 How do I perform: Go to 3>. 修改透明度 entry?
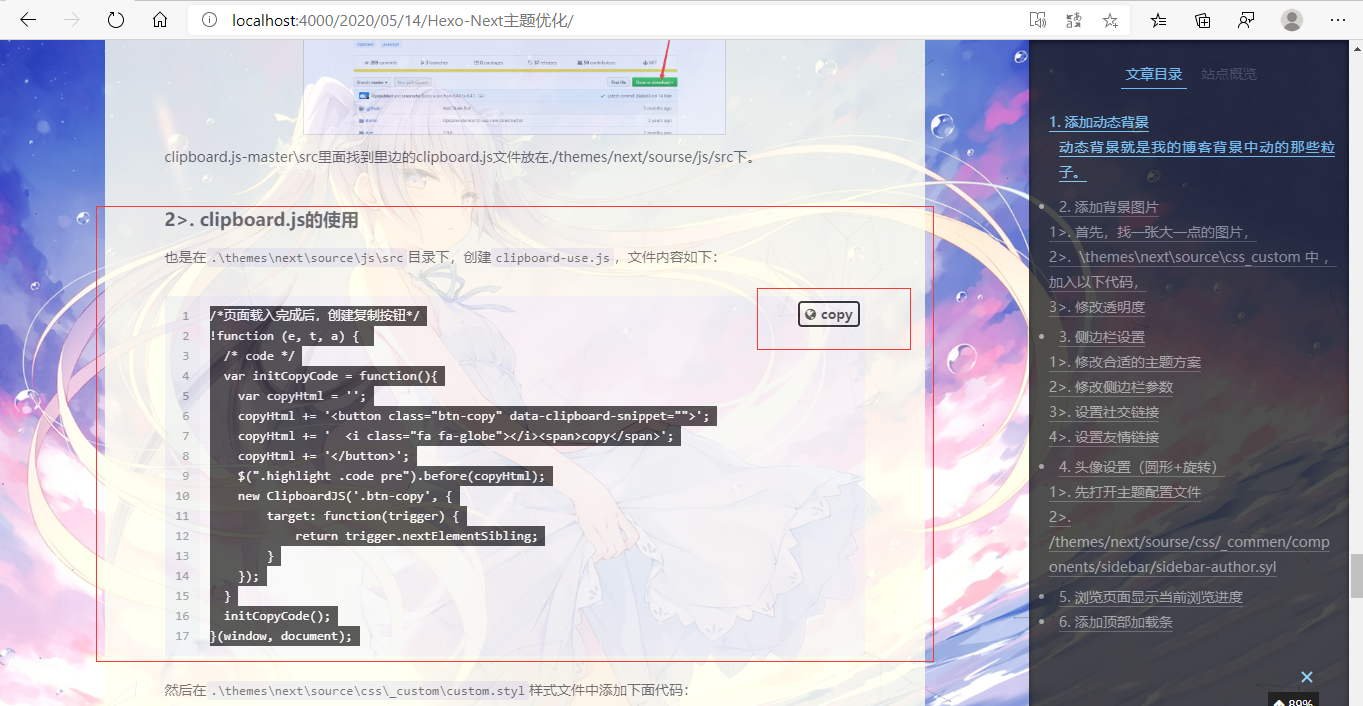coord(1097,307)
